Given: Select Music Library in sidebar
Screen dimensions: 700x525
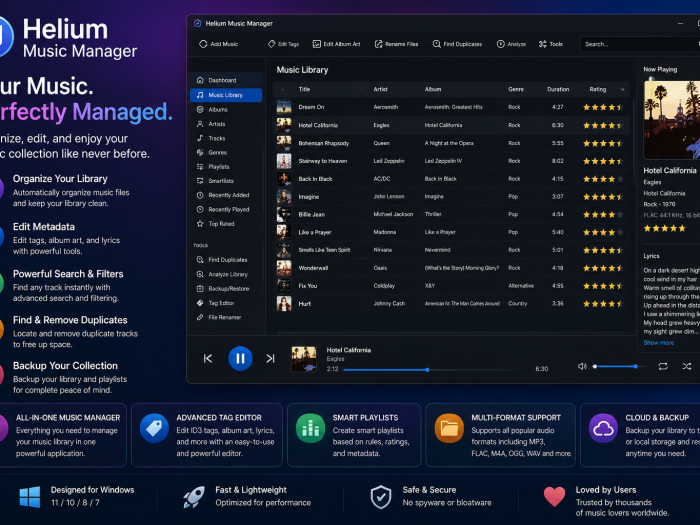Looking at the screenshot, I should 226,95.
